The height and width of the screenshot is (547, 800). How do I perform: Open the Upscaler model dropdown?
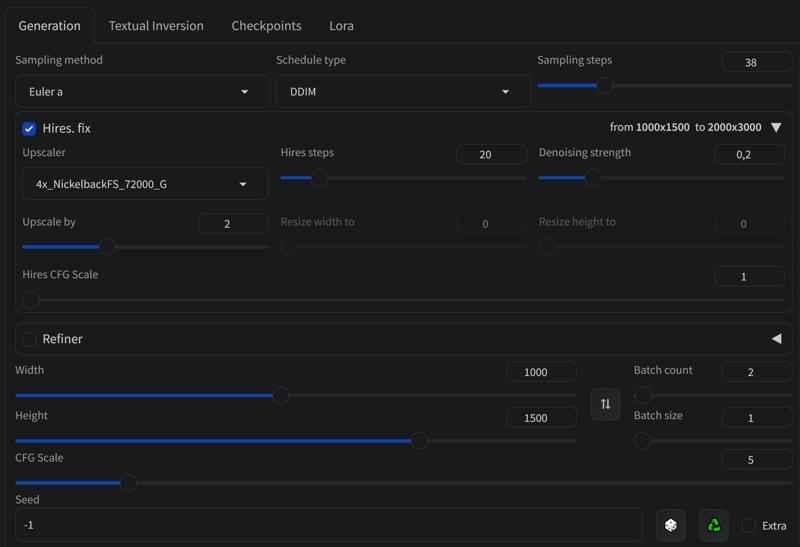tap(145, 184)
